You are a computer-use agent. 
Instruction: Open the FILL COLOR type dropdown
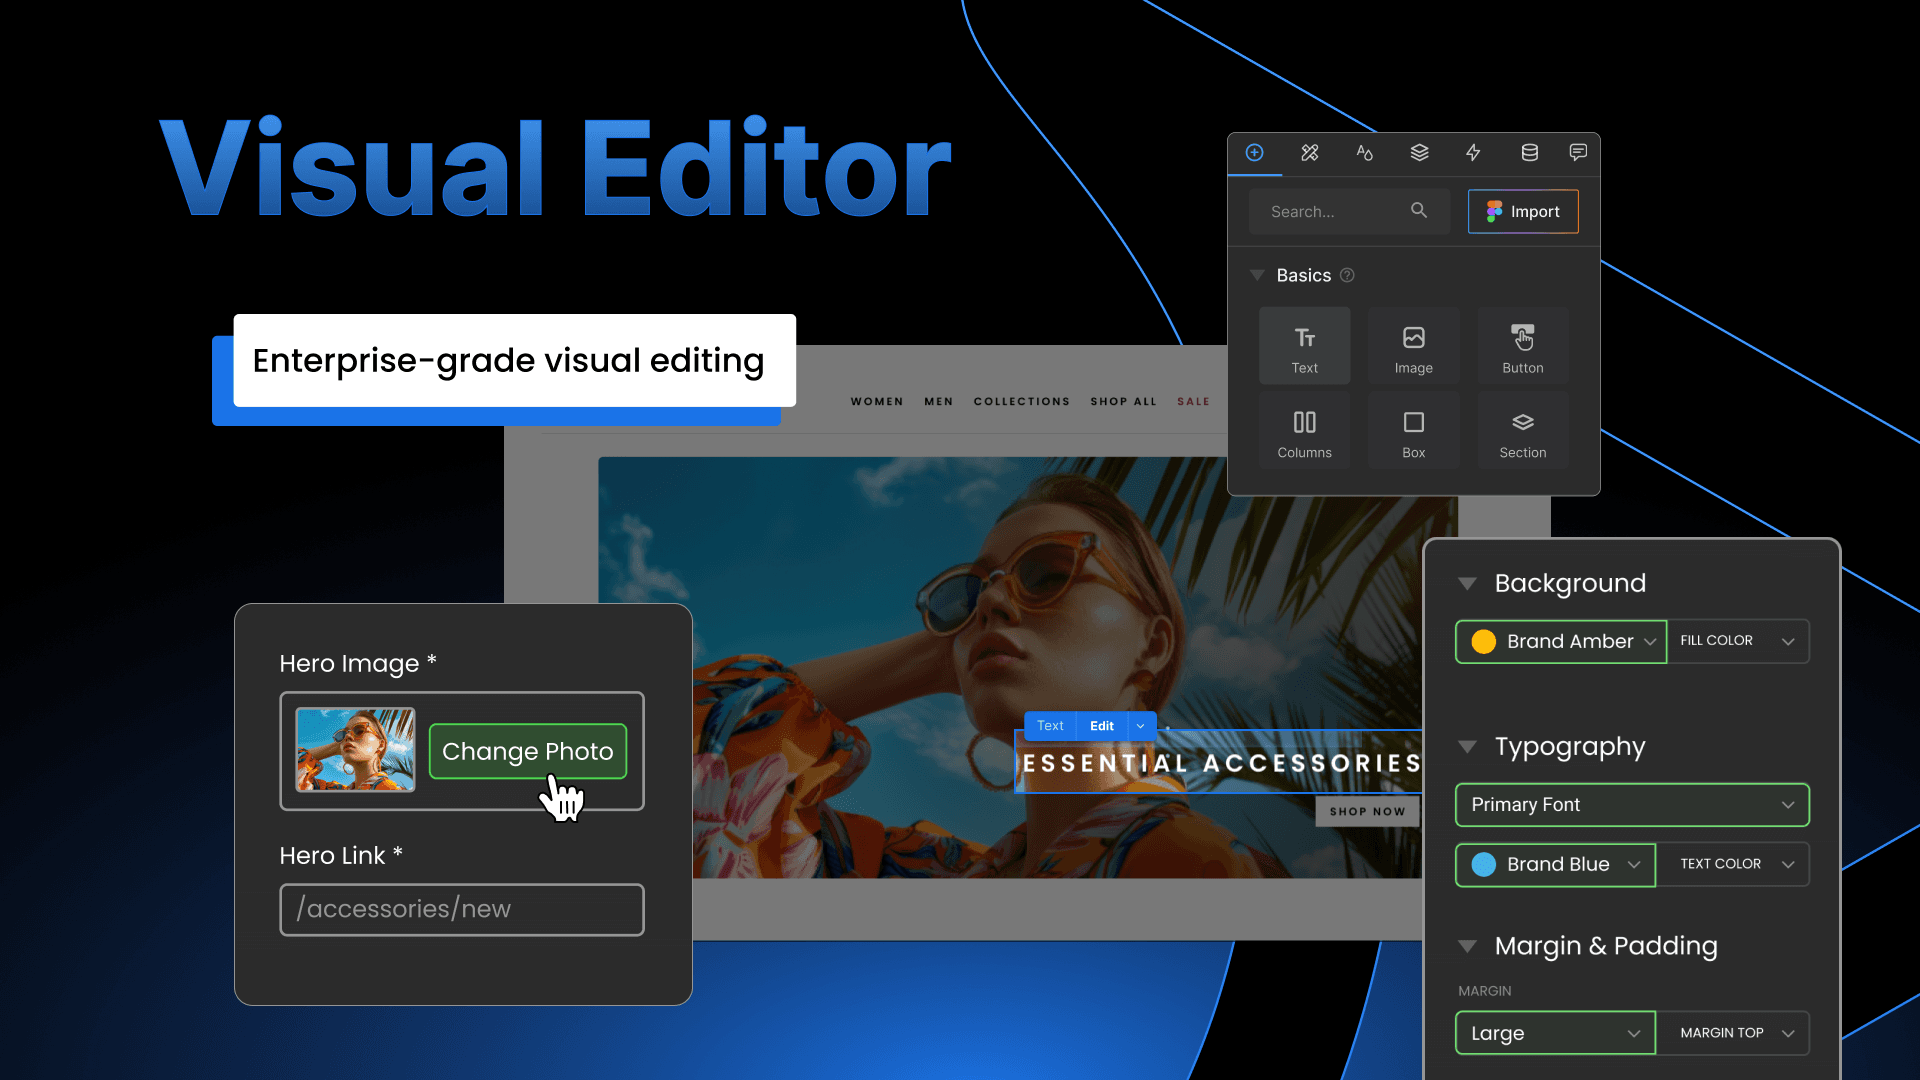[1737, 641]
